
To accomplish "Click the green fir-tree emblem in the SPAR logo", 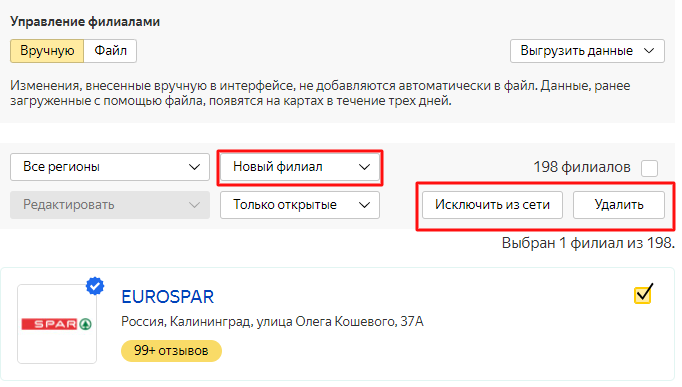I will pos(86,324).
